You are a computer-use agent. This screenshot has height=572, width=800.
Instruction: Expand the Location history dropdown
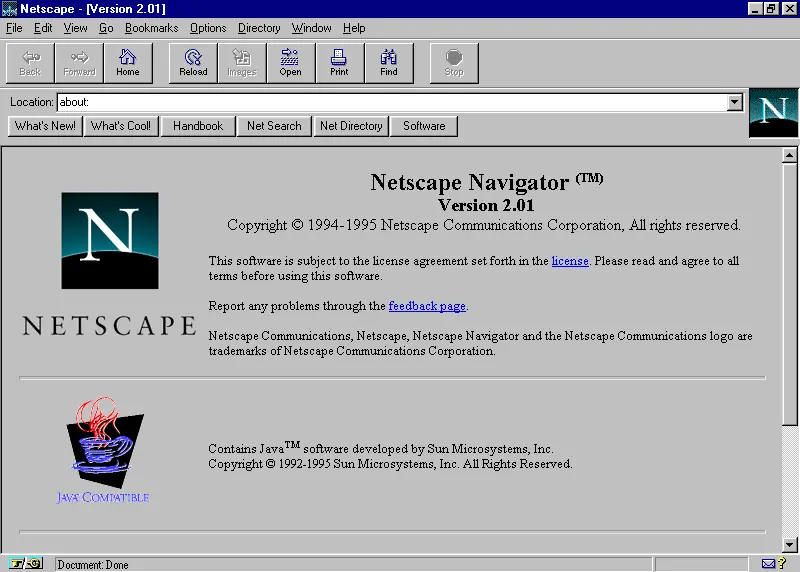pyautogui.click(x=735, y=102)
